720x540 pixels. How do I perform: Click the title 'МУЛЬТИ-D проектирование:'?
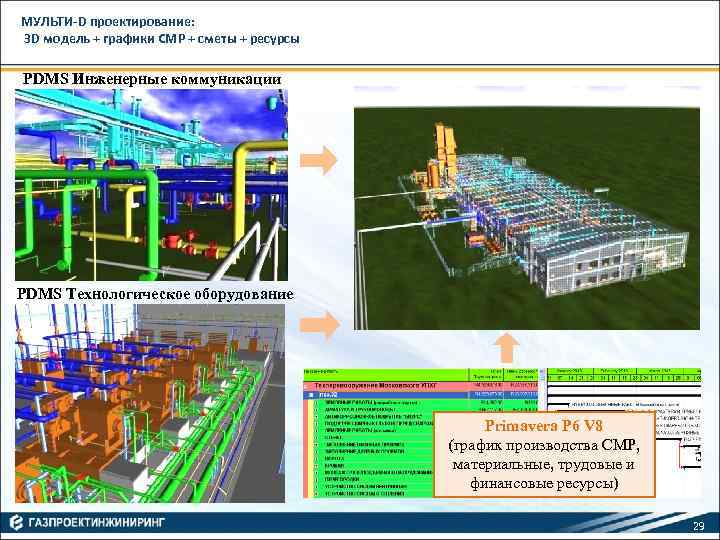point(108,22)
